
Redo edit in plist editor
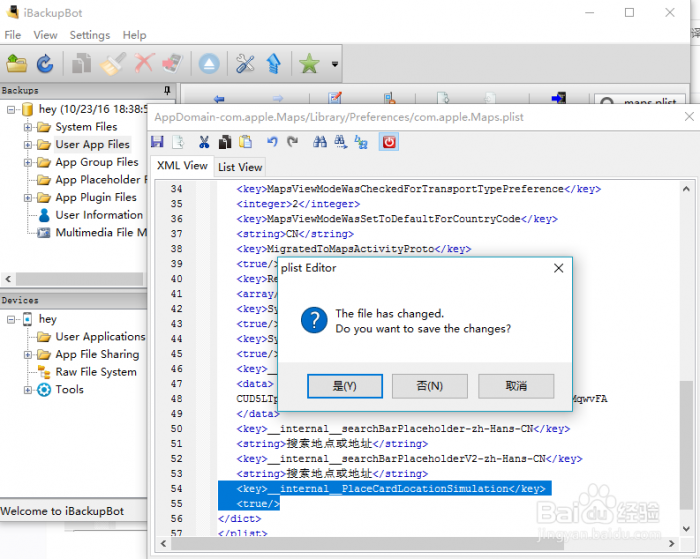[x=292, y=142]
